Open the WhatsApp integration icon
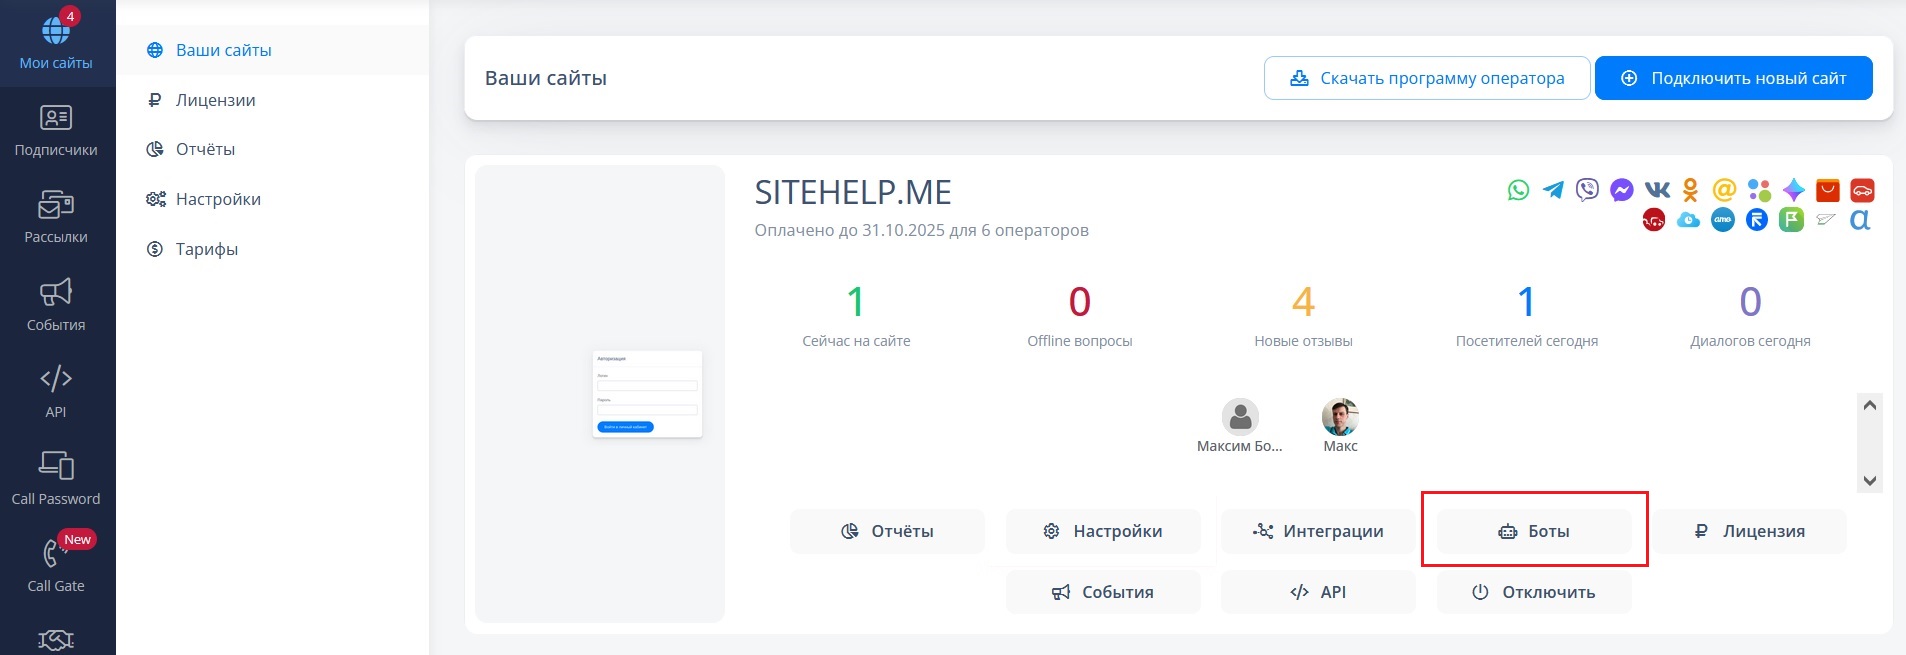The image size is (1906, 655). (1518, 190)
